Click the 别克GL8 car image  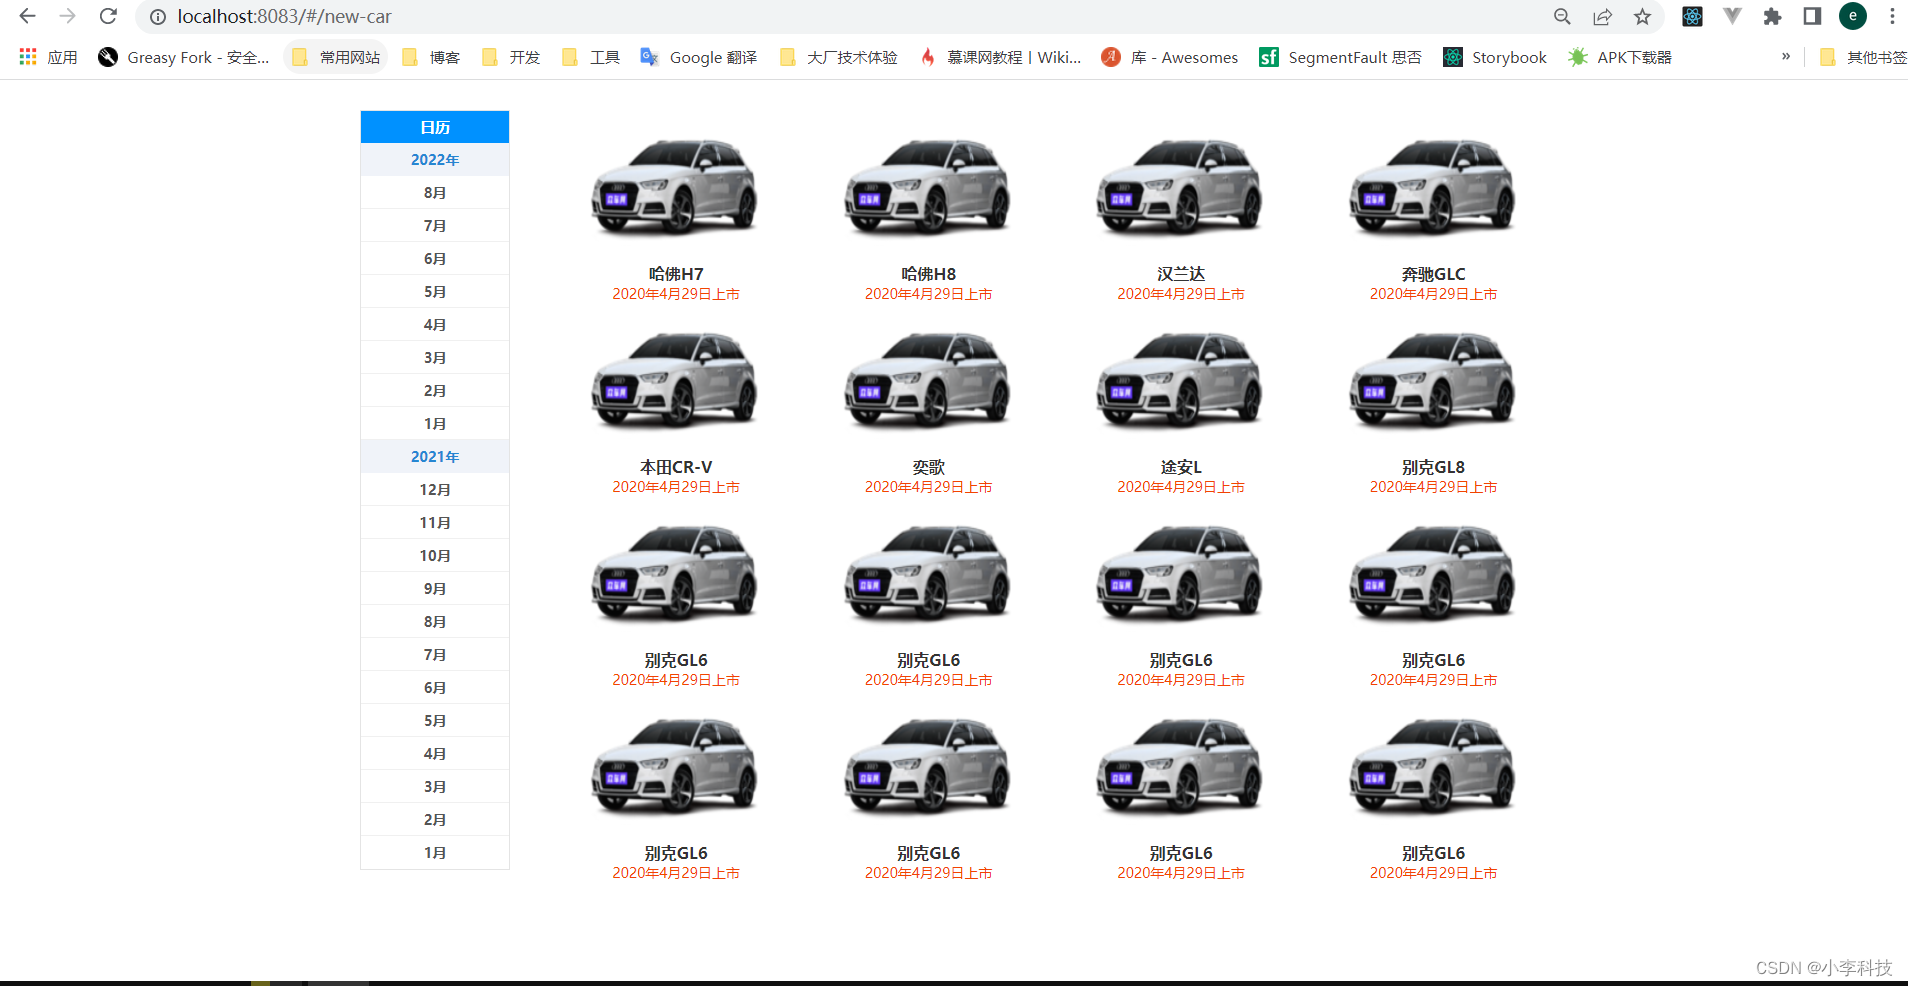pyautogui.click(x=1433, y=380)
